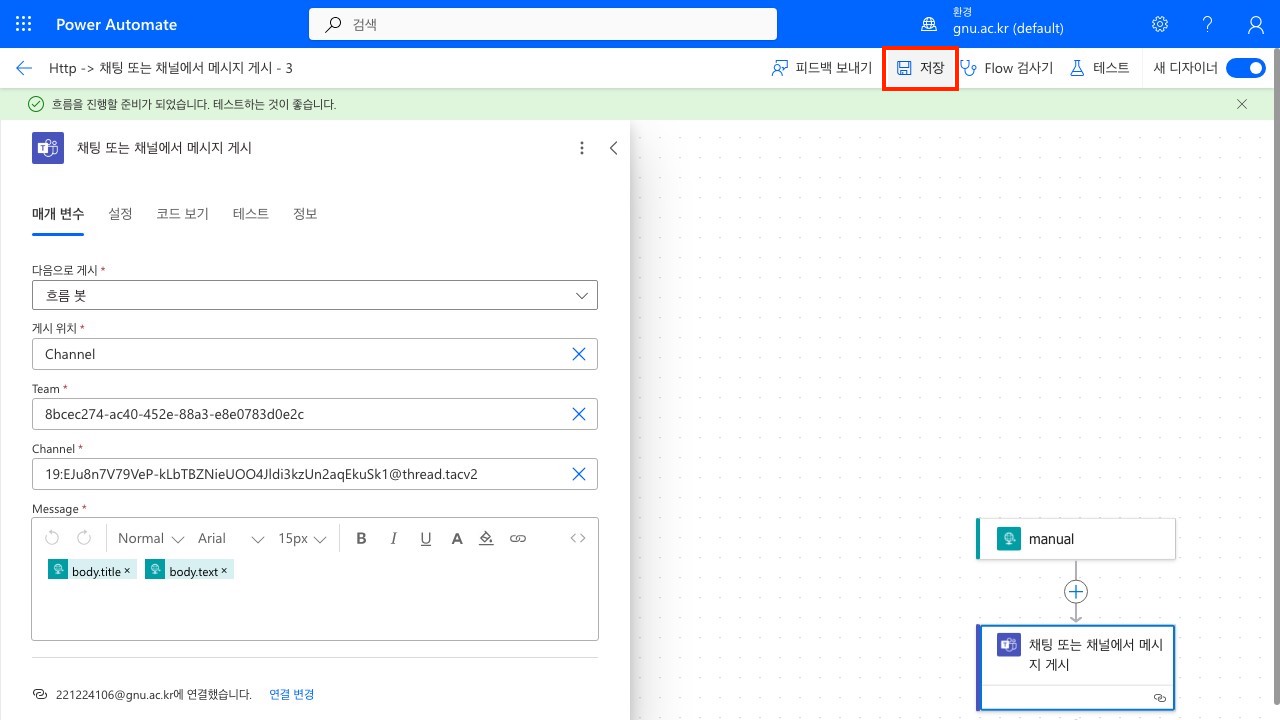The image size is (1280, 720).
Task: Switch to the 설정 tab
Action: [120, 214]
